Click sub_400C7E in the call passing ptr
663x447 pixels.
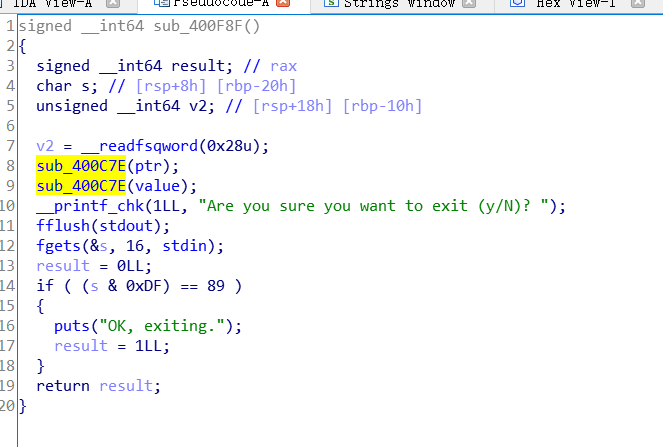[x=81, y=166]
